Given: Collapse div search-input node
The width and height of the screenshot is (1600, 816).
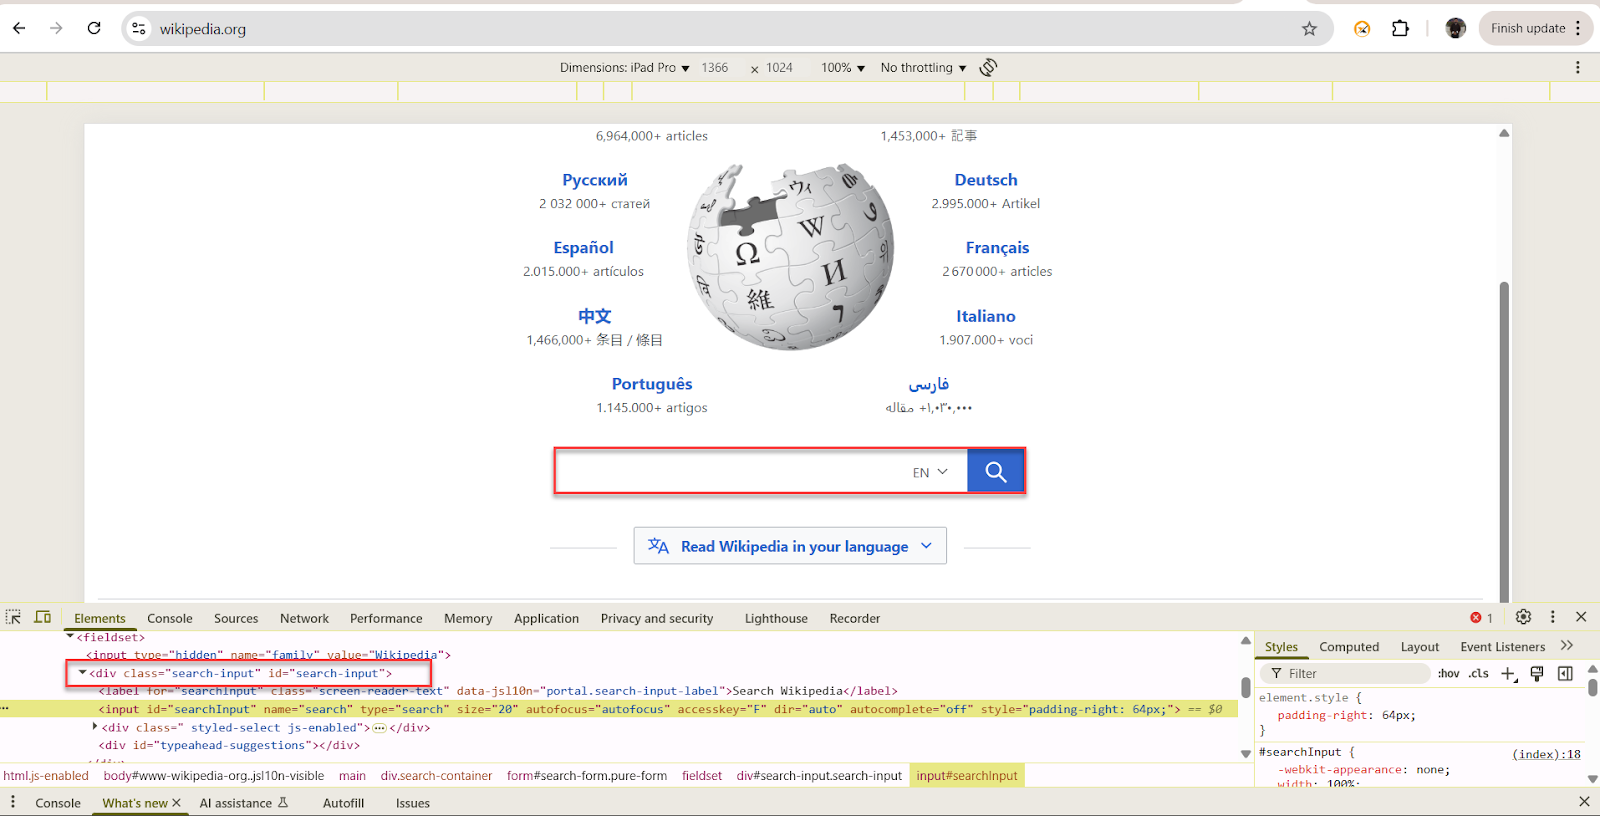Looking at the screenshot, I should pos(82,673).
